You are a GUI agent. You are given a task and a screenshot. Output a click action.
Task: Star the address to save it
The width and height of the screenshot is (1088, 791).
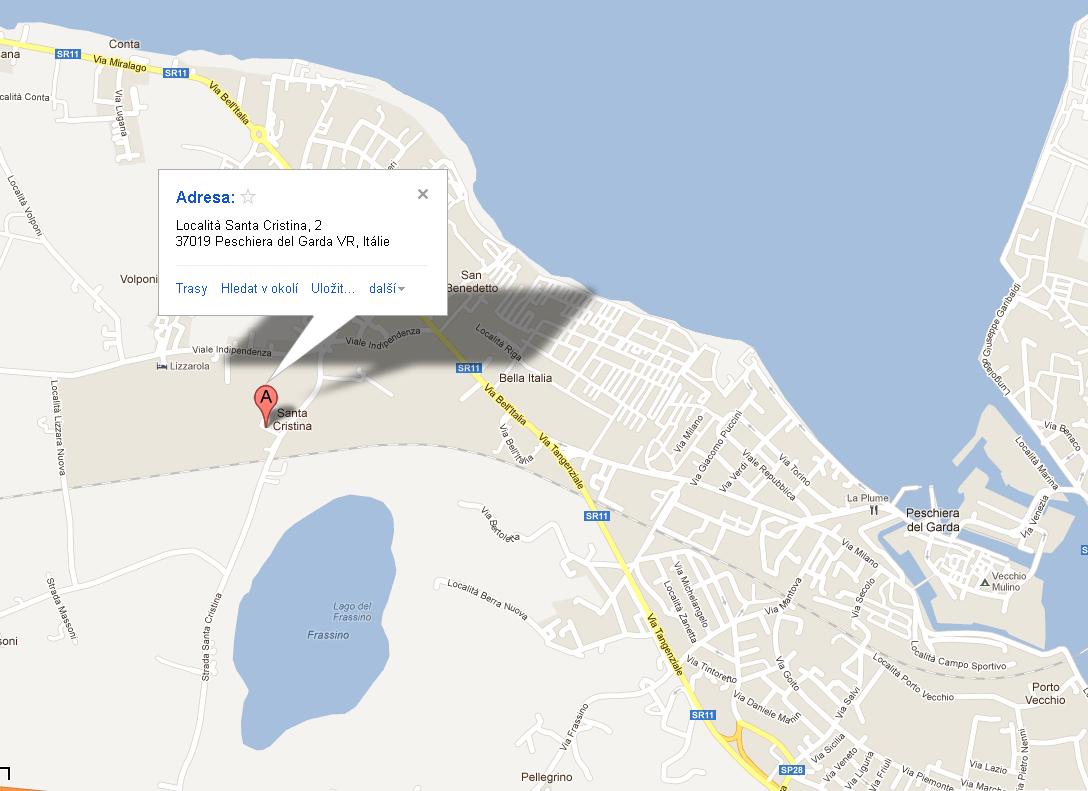click(248, 197)
